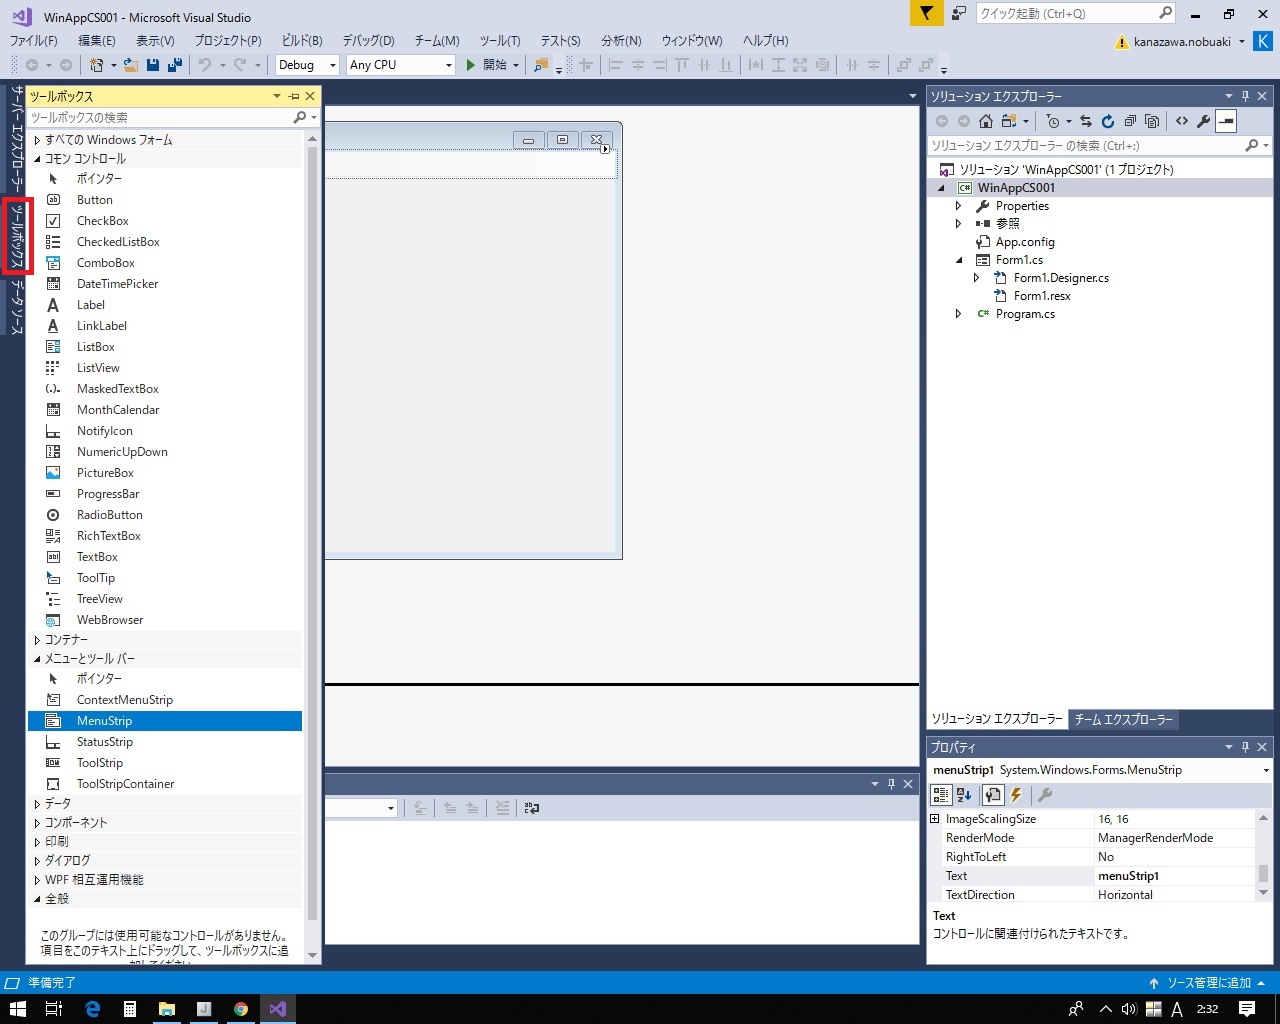The image size is (1280, 1024).
Task: Open the ビルド(B) menu
Action: pos(302,41)
